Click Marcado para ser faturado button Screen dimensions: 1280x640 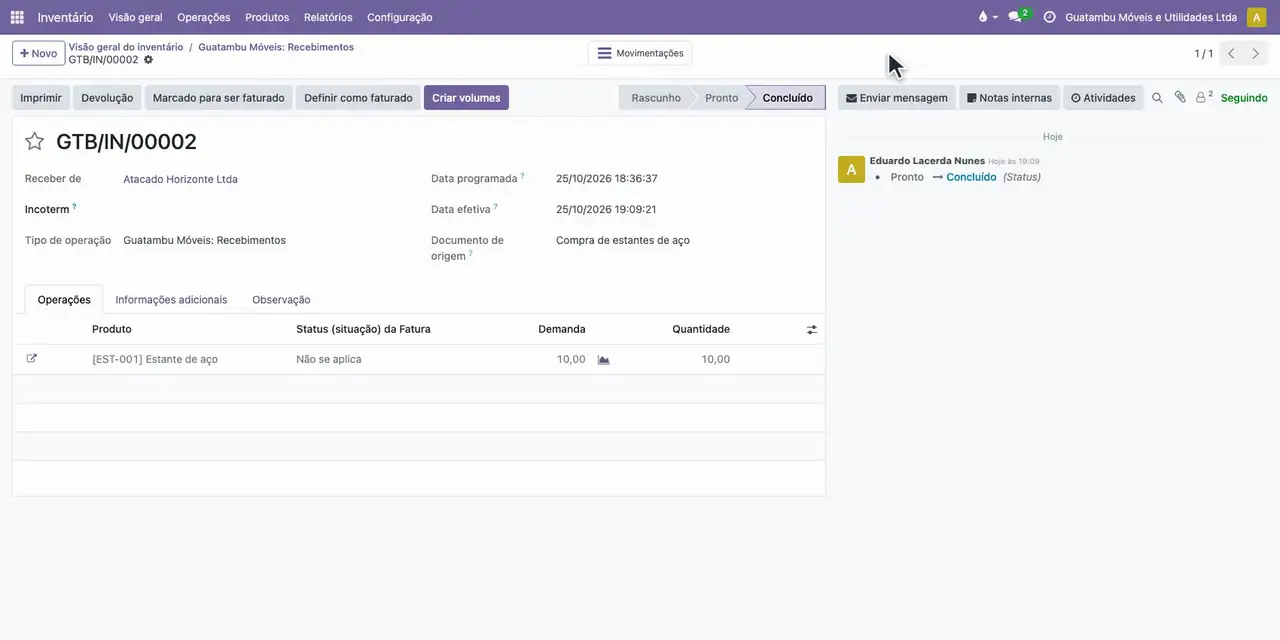[218, 98]
